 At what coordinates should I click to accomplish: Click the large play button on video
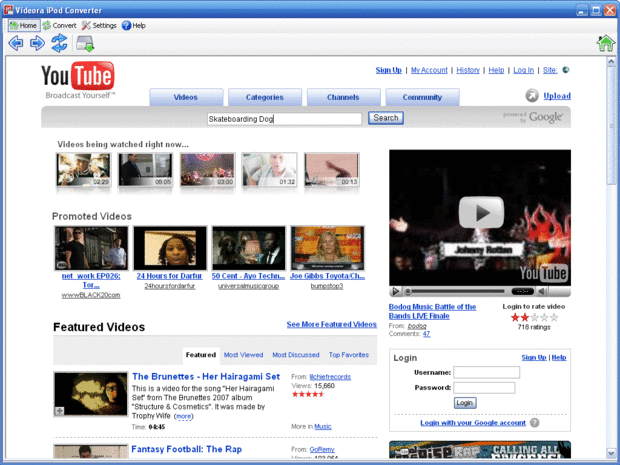(x=481, y=212)
